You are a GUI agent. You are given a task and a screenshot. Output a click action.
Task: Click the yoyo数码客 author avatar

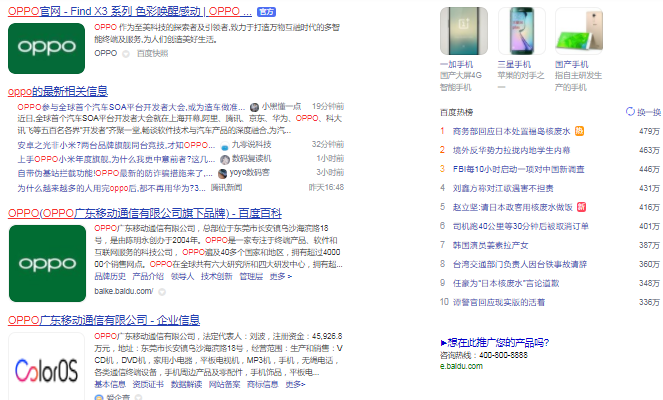pyautogui.click(x=222, y=173)
